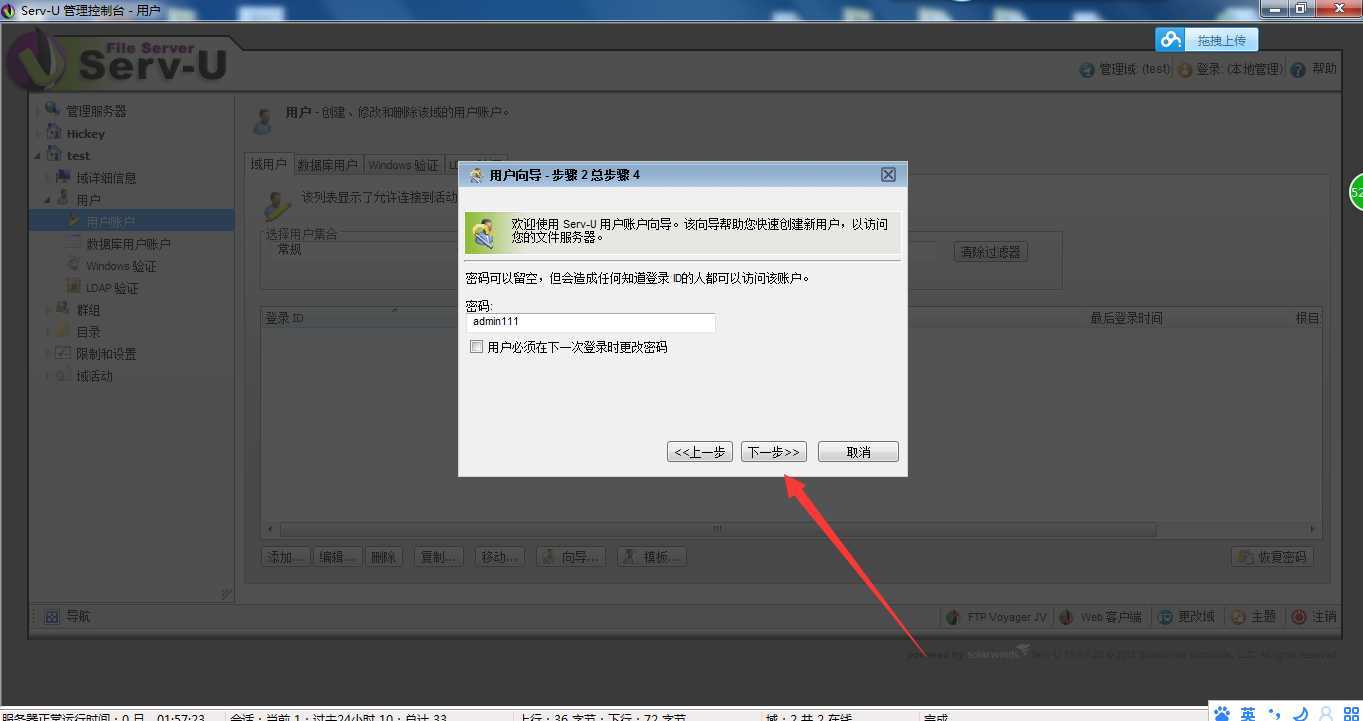Open the 帮助 question mark icon

click(1298, 70)
